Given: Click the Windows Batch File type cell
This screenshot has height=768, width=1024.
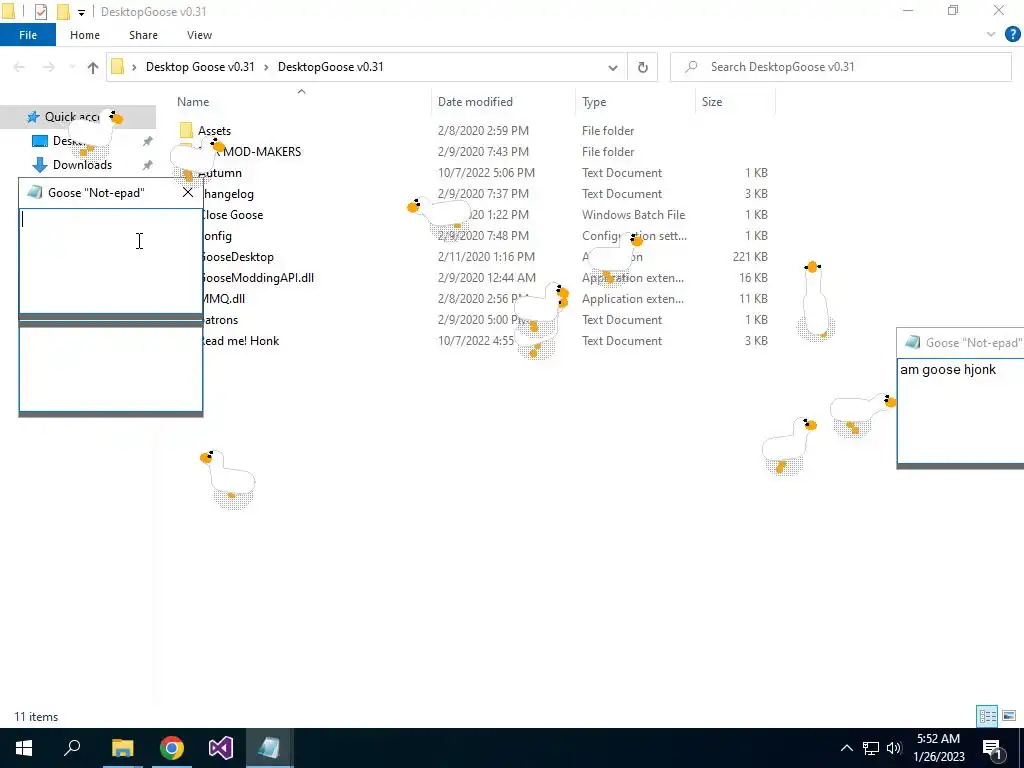Looking at the screenshot, I should [633, 215].
